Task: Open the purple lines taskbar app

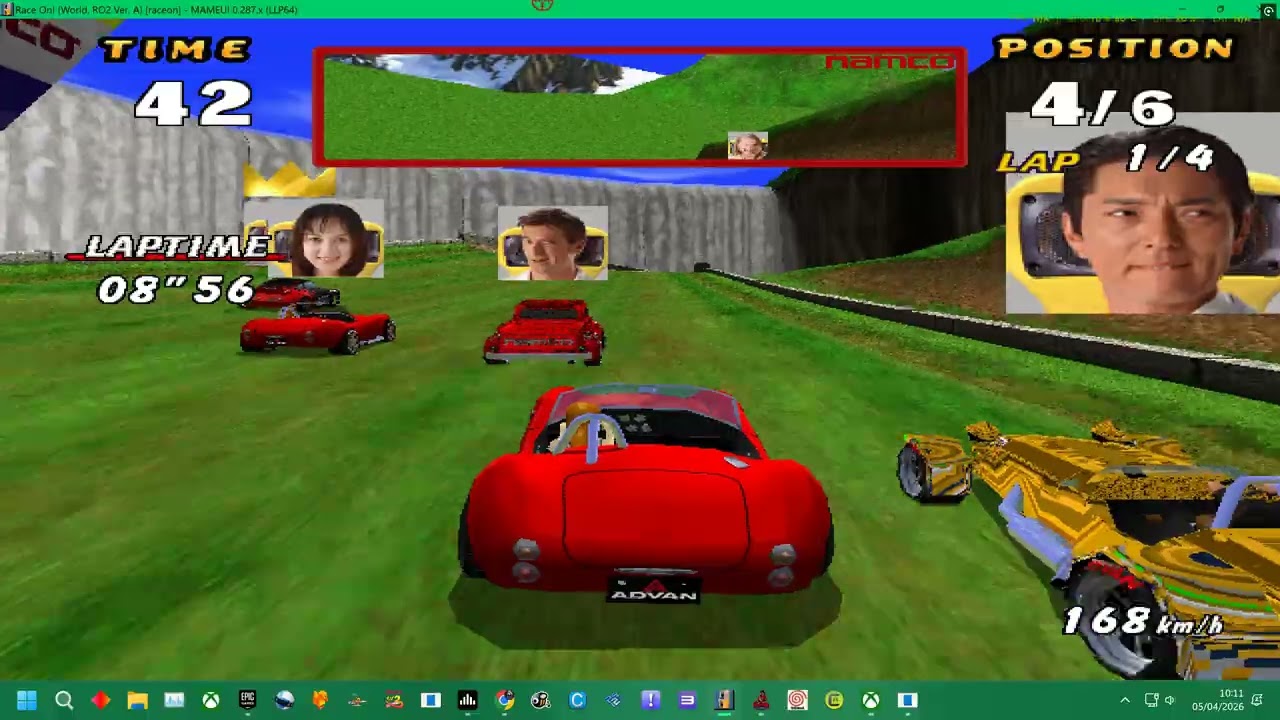Action: tap(687, 700)
